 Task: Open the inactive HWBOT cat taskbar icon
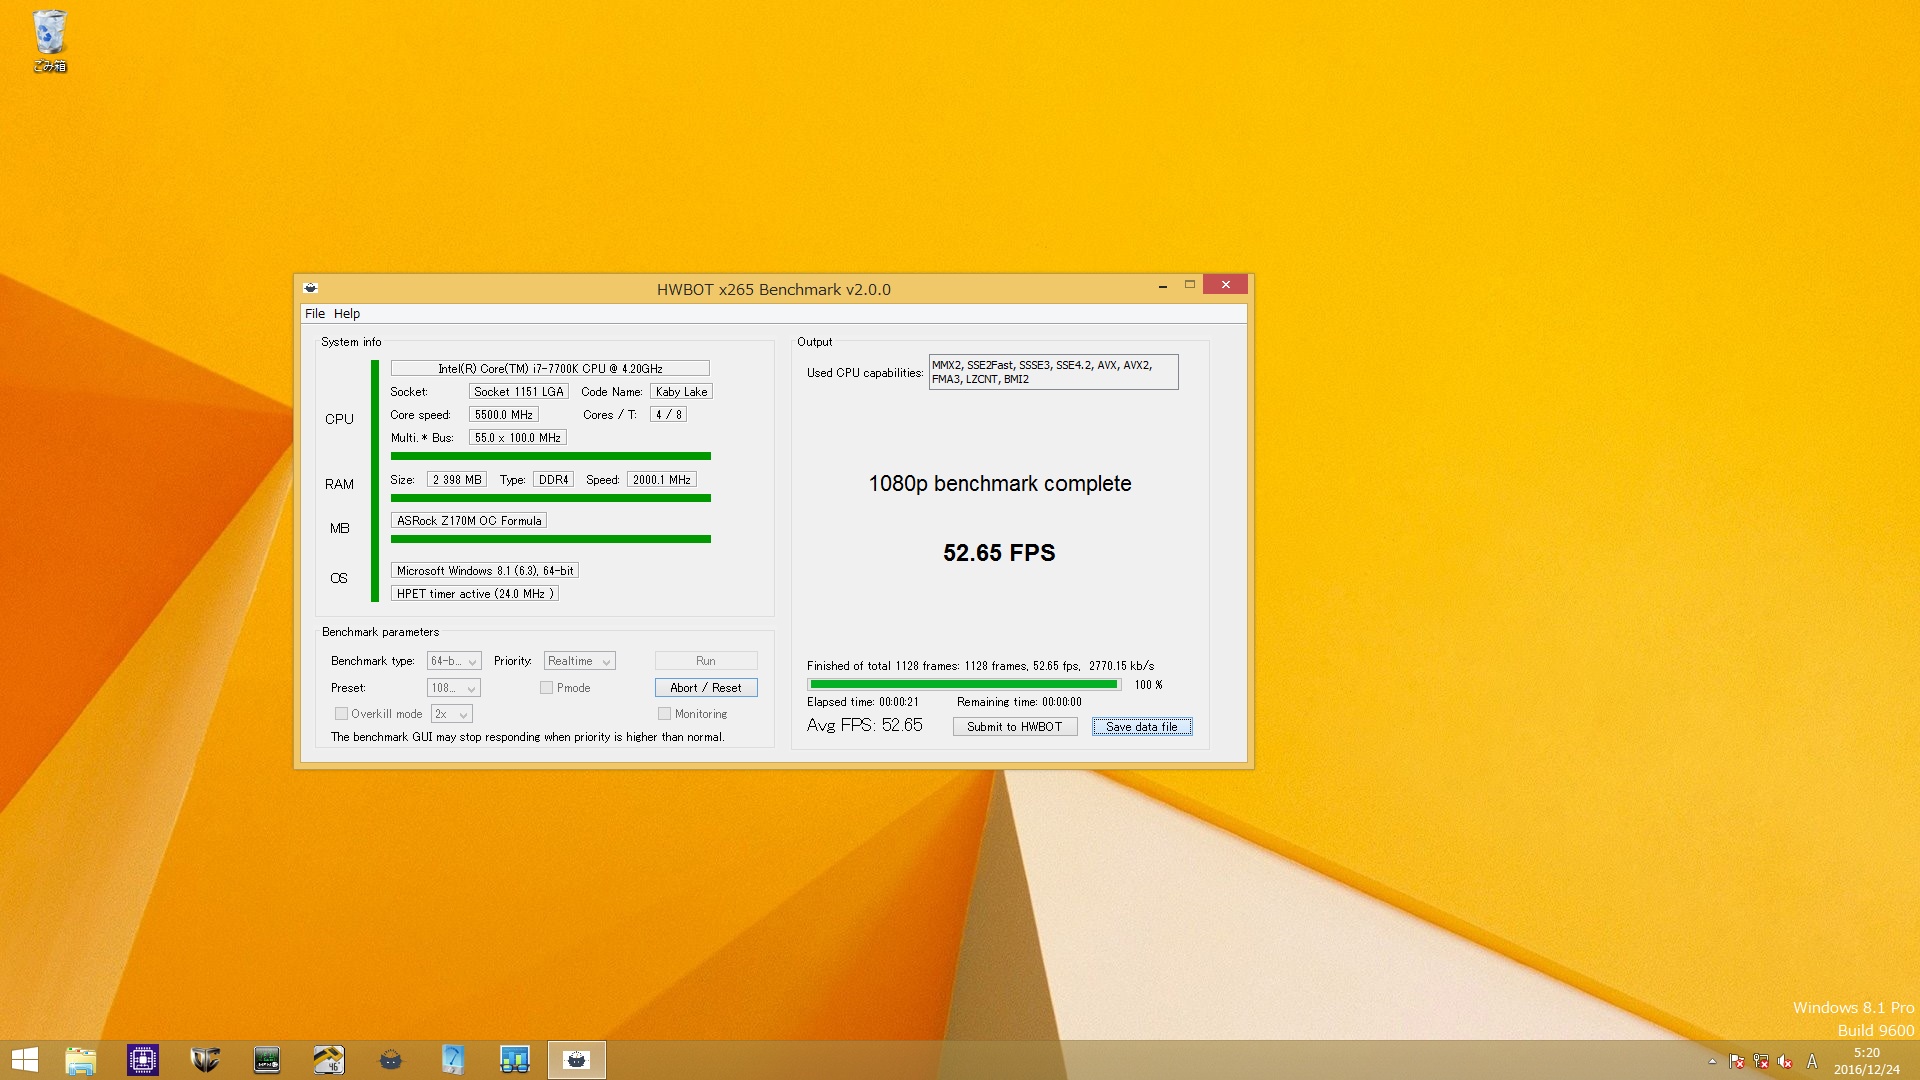(391, 1060)
